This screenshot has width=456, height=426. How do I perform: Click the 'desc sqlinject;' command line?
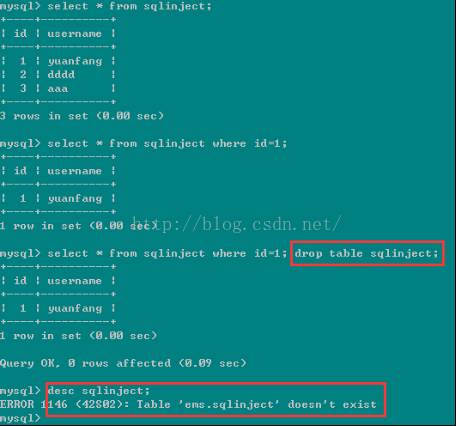(99, 390)
